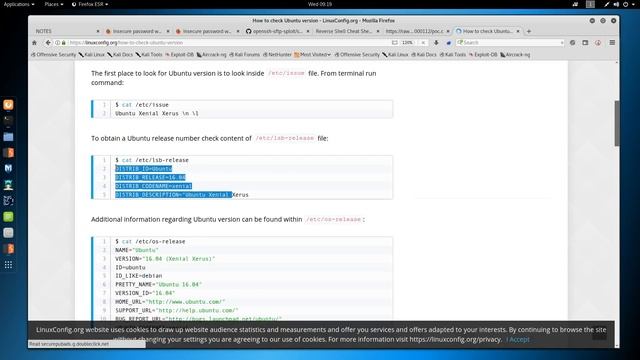The width and height of the screenshot is (640, 360).
Task: Open the green notes app in dock
Action: pos(8,216)
